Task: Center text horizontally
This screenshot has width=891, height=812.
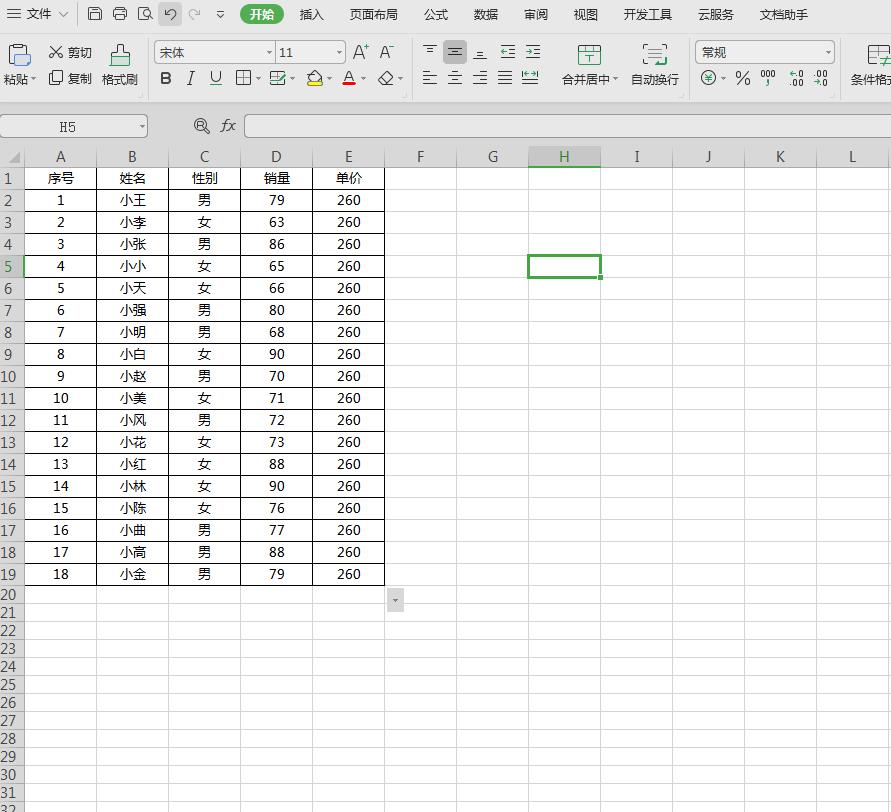Action: (455, 78)
